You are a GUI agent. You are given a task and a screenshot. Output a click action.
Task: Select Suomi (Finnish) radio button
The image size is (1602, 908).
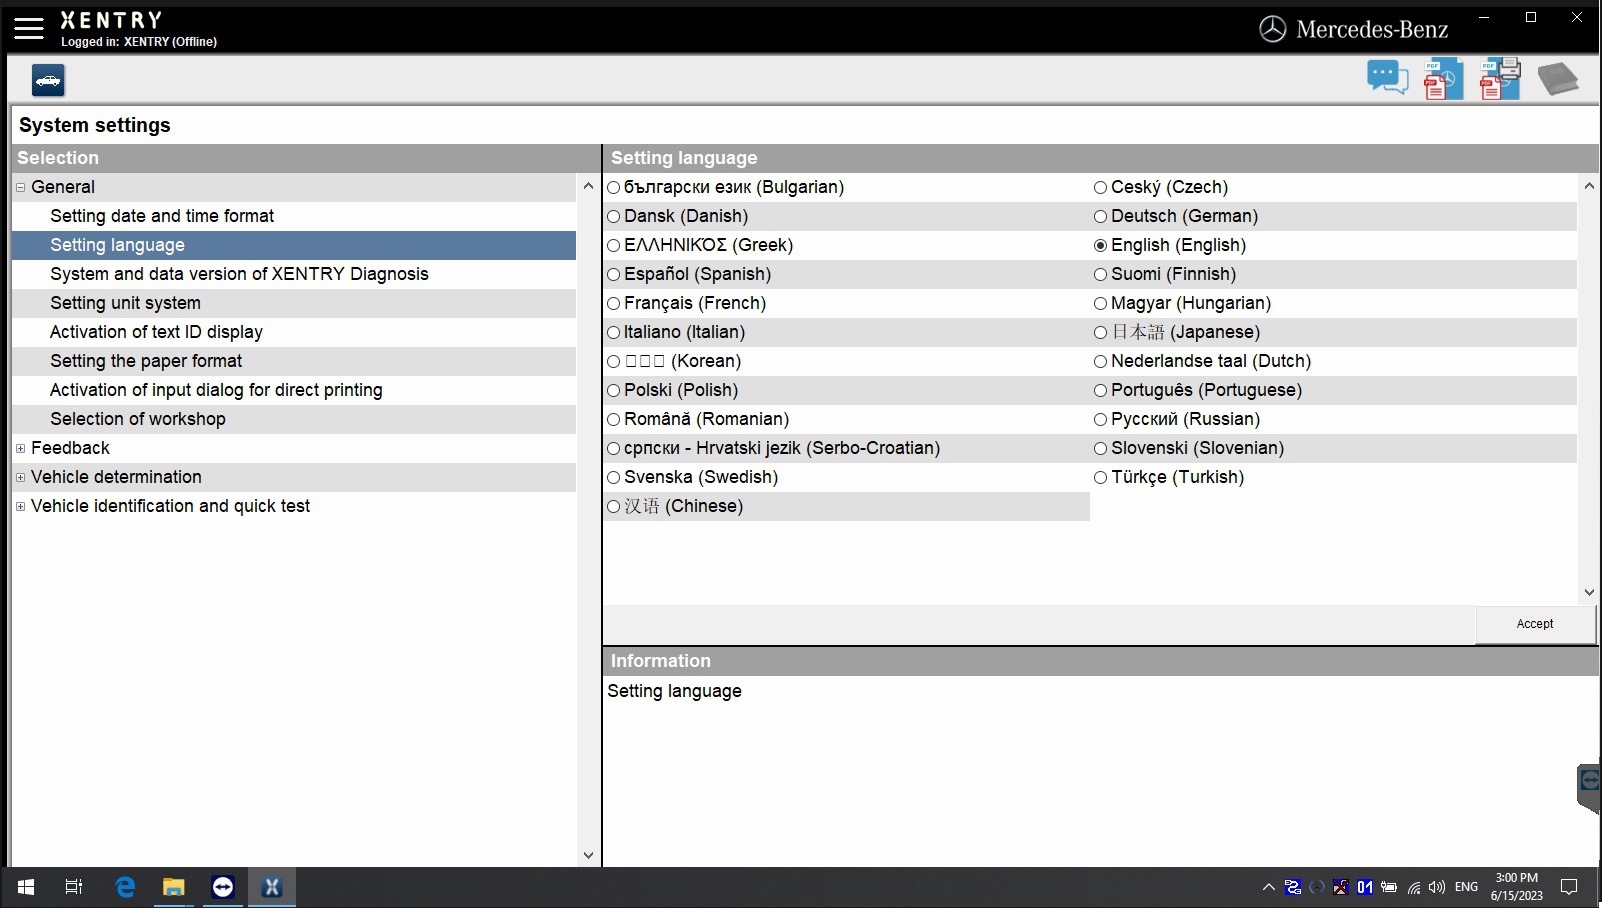point(1100,274)
